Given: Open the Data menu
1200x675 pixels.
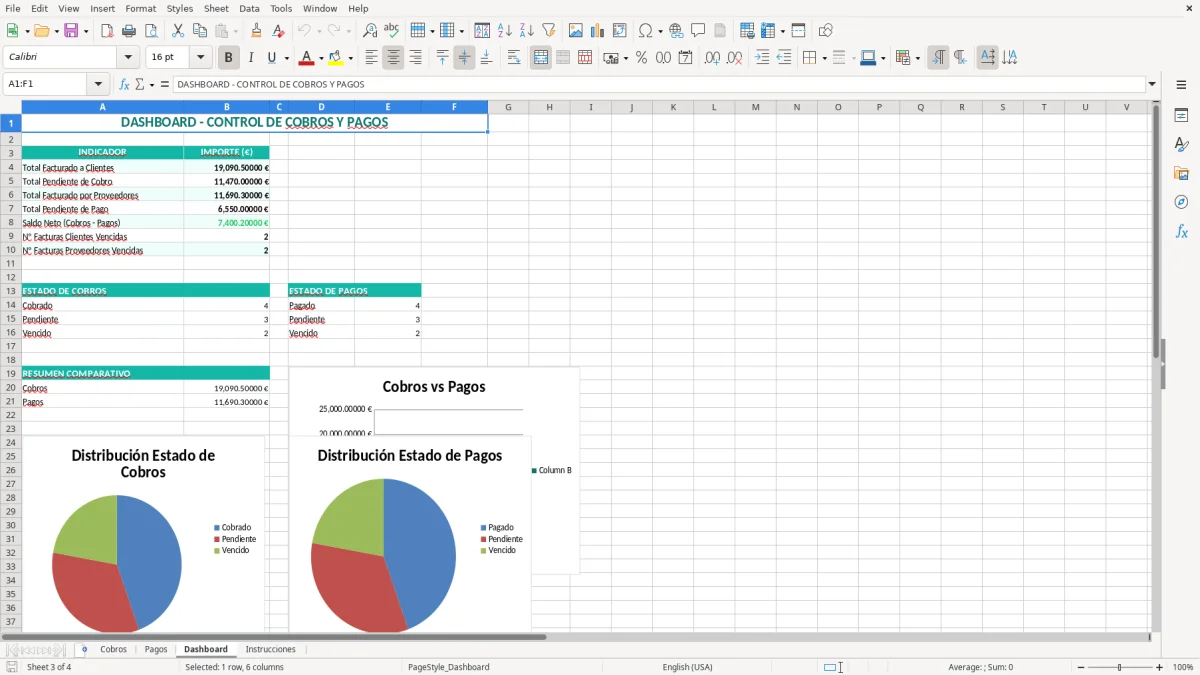Looking at the screenshot, I should pyautogui.click(x=249, y=8).
